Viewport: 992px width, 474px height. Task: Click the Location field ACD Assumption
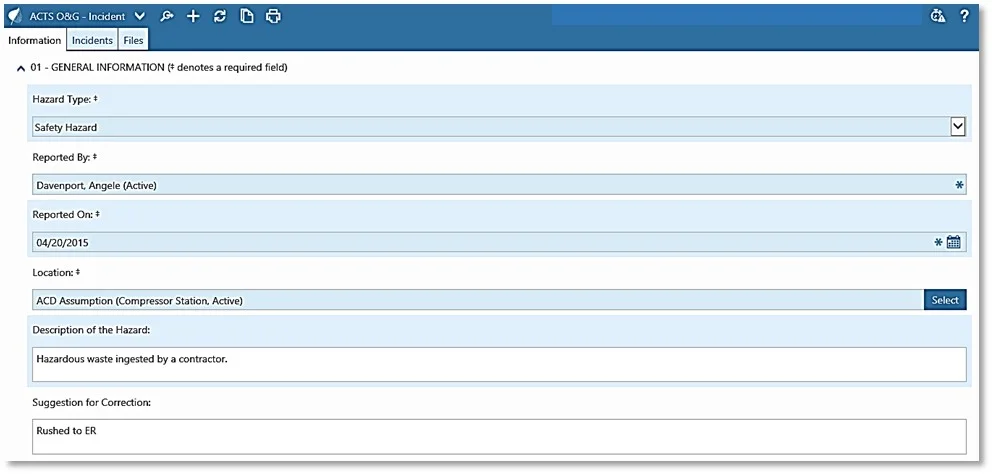pos(478,300)
